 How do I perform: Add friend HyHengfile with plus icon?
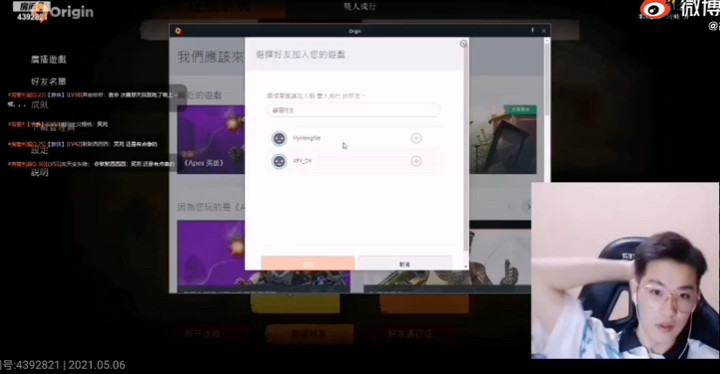click(x=416, y=138)
